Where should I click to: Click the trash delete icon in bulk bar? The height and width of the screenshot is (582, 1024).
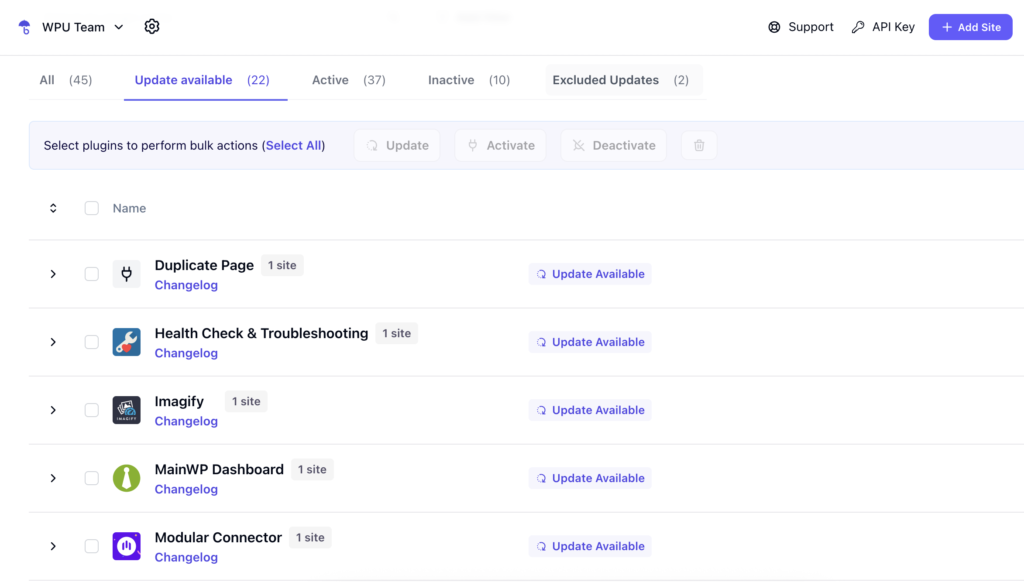tap(699, 145)
